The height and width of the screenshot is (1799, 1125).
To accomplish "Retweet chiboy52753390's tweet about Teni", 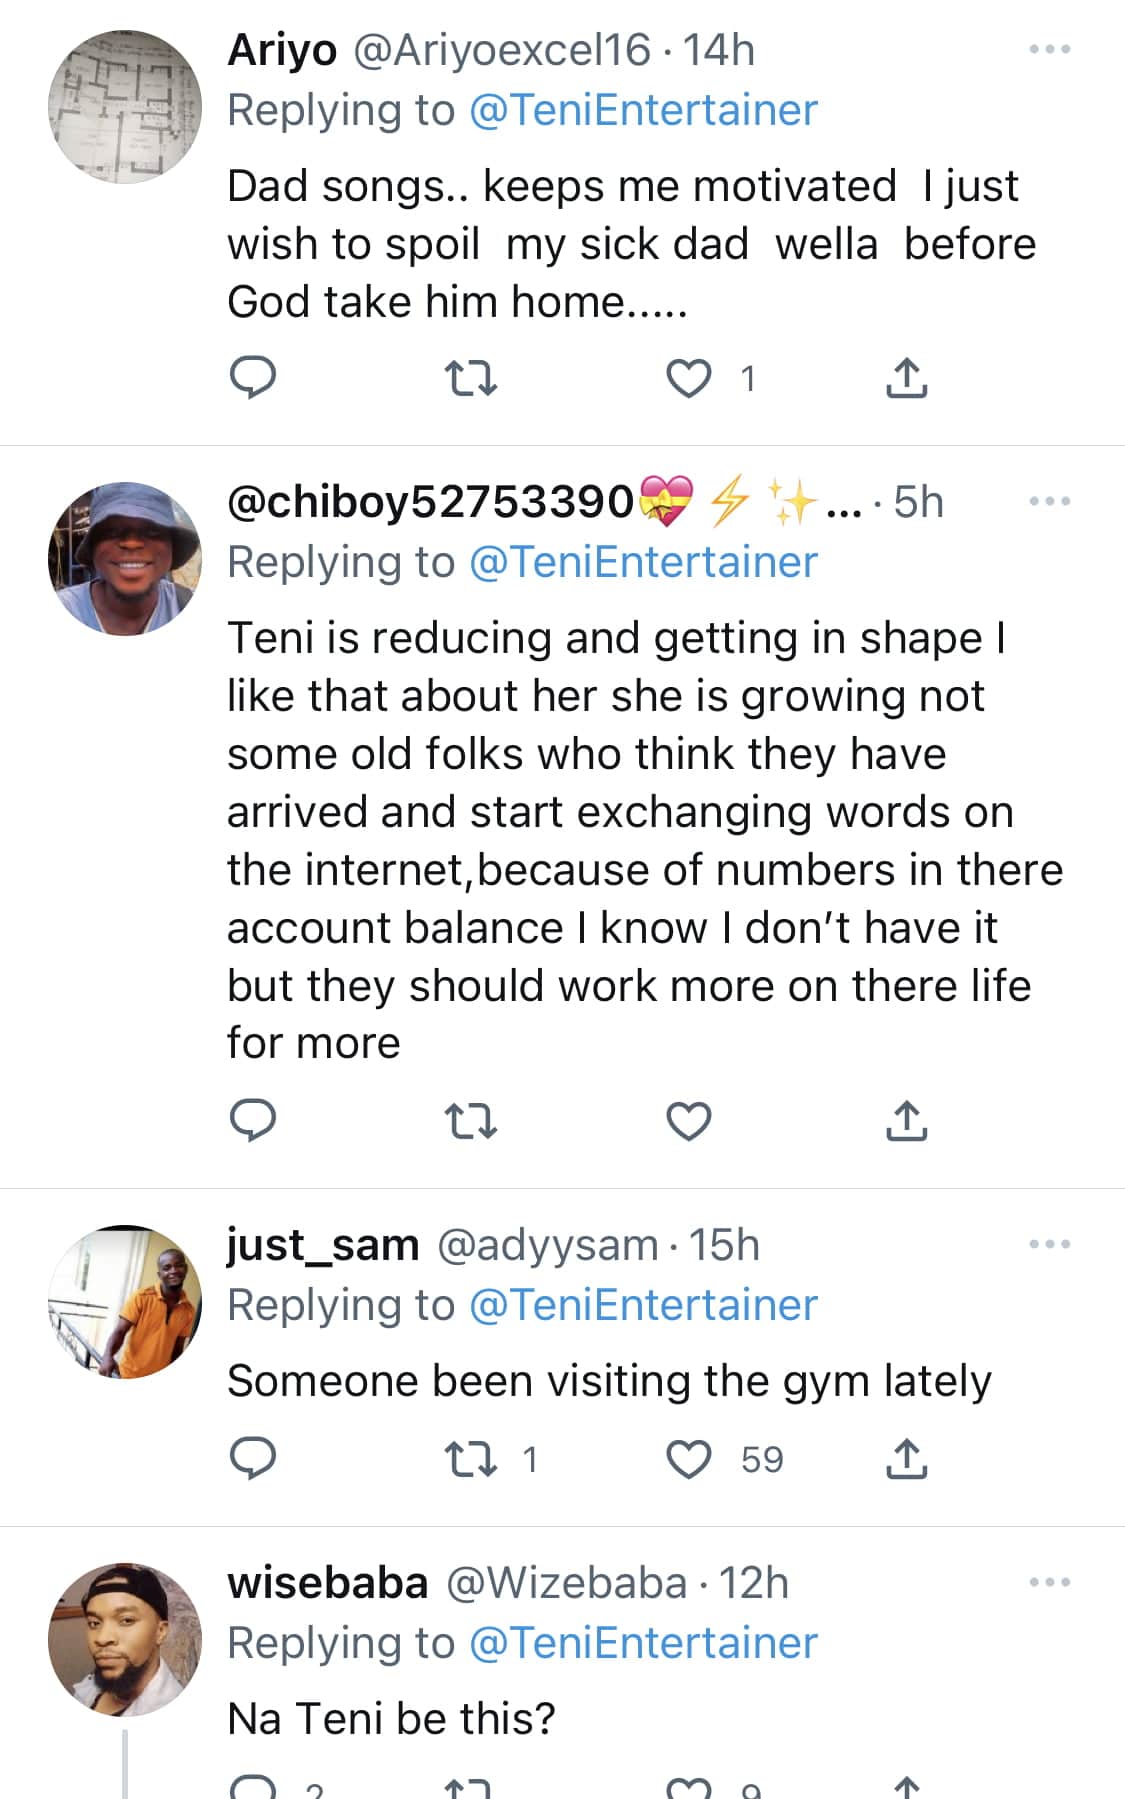I will click(x=469, y=1121).
